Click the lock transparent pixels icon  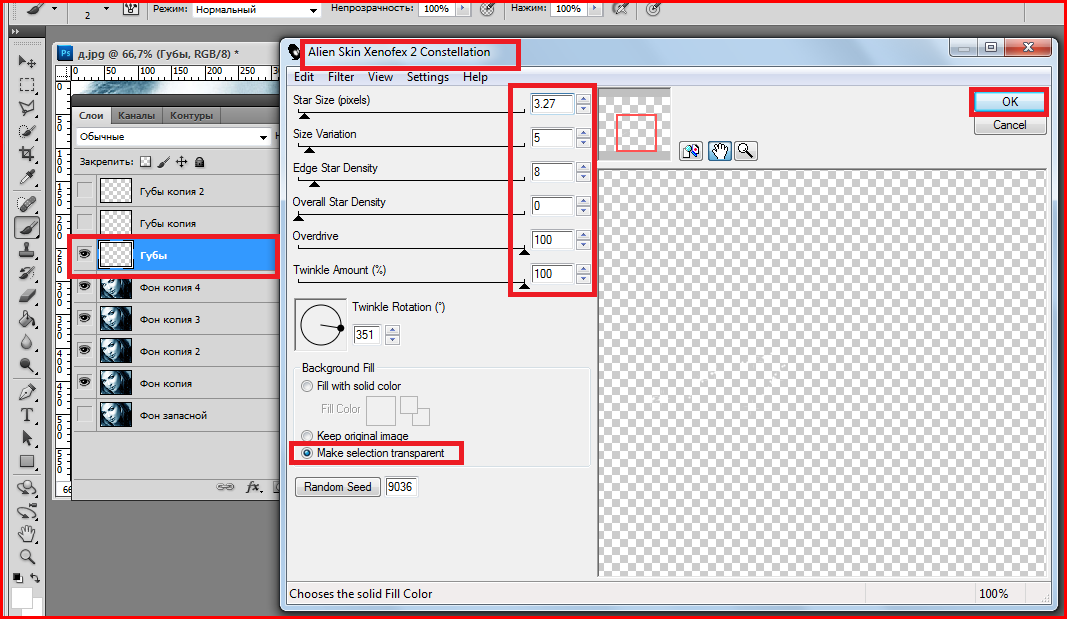[146, 162]
